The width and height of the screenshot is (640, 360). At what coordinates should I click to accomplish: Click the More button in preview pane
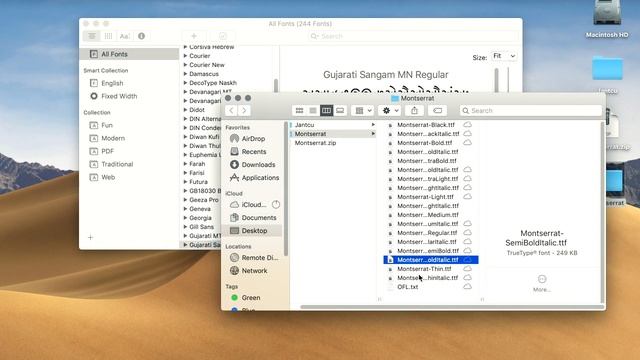click(542, 283)
